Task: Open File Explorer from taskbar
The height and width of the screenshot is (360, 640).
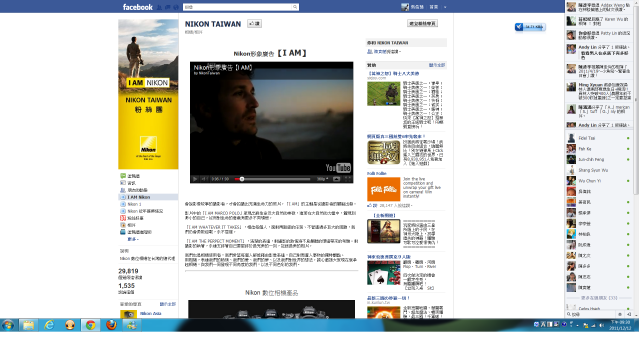Action: pos(29,325)
